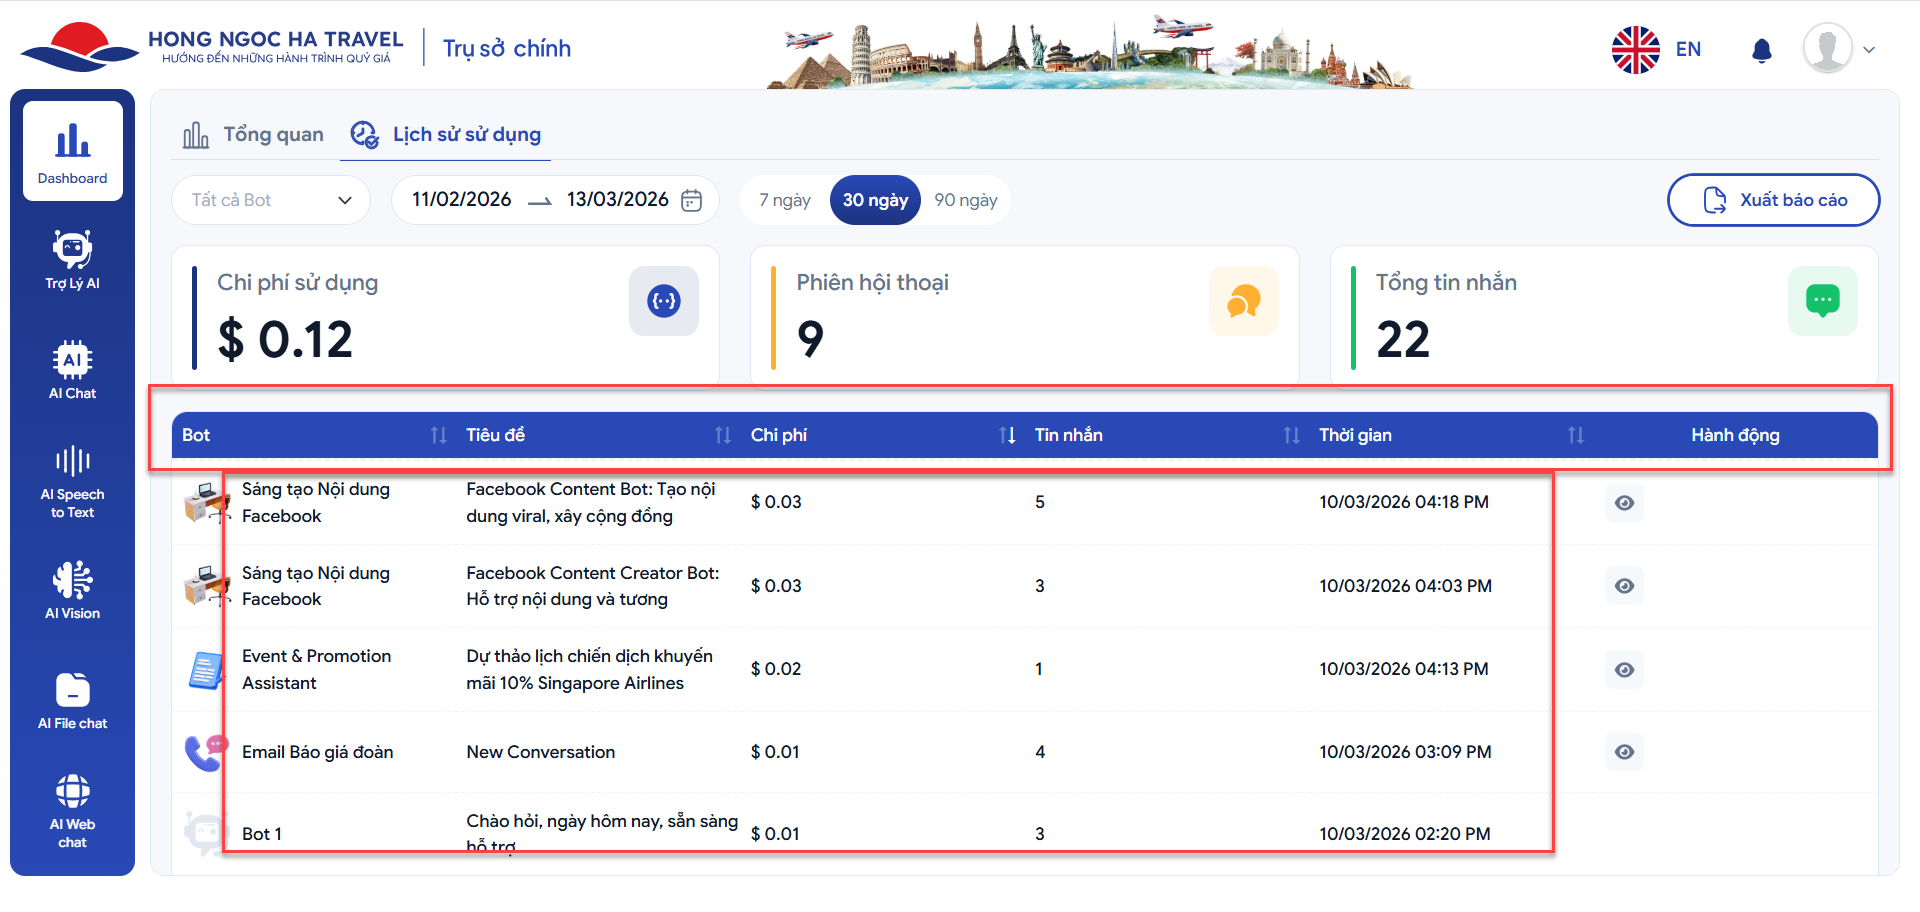Switch language using the EN flag
Screen dimensions: 1920x912
1657,49
